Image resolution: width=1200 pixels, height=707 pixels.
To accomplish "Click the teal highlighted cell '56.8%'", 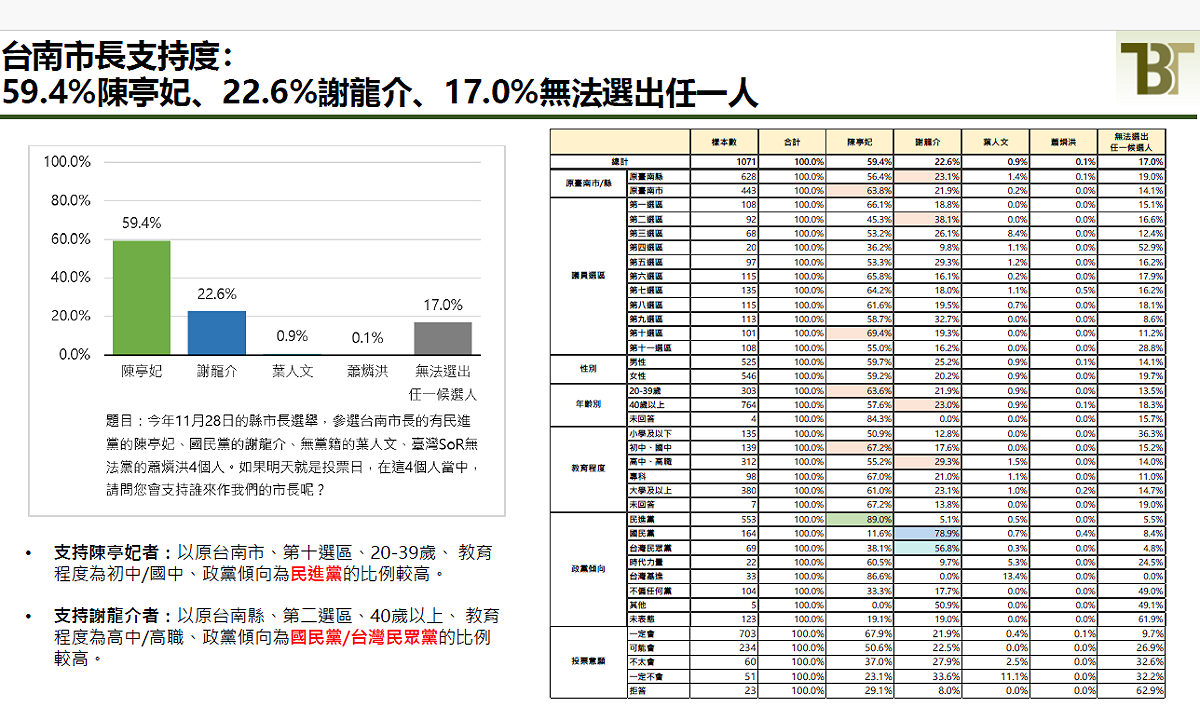I will pyautogui.click(x=928, y=548).
